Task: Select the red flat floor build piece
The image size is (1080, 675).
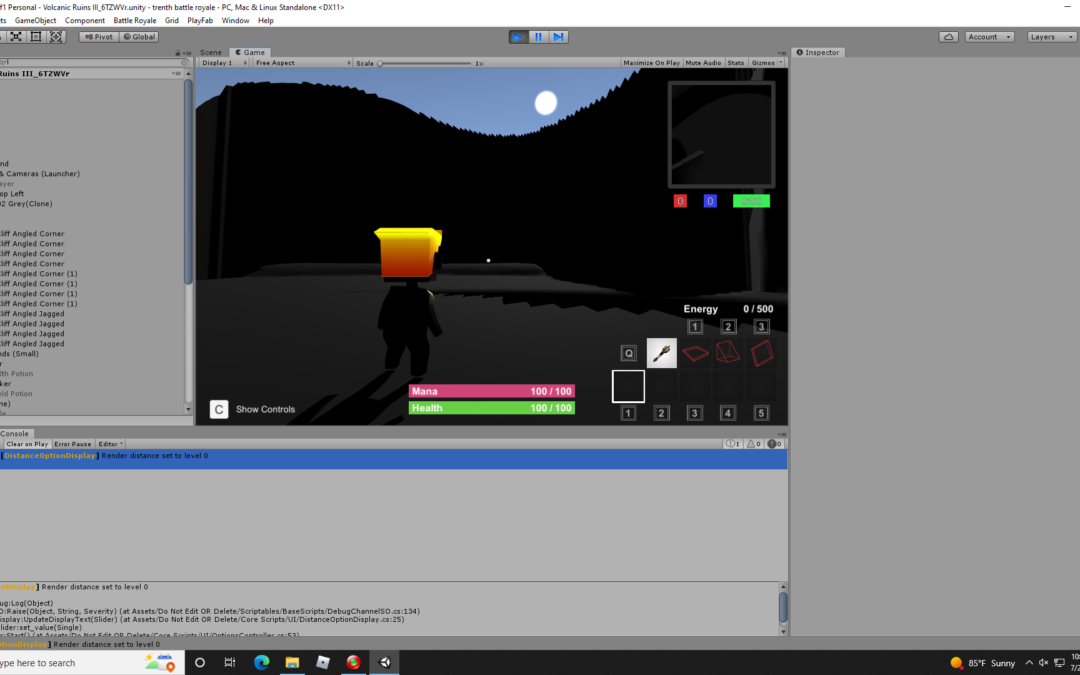Action: [x=695, y=353]
